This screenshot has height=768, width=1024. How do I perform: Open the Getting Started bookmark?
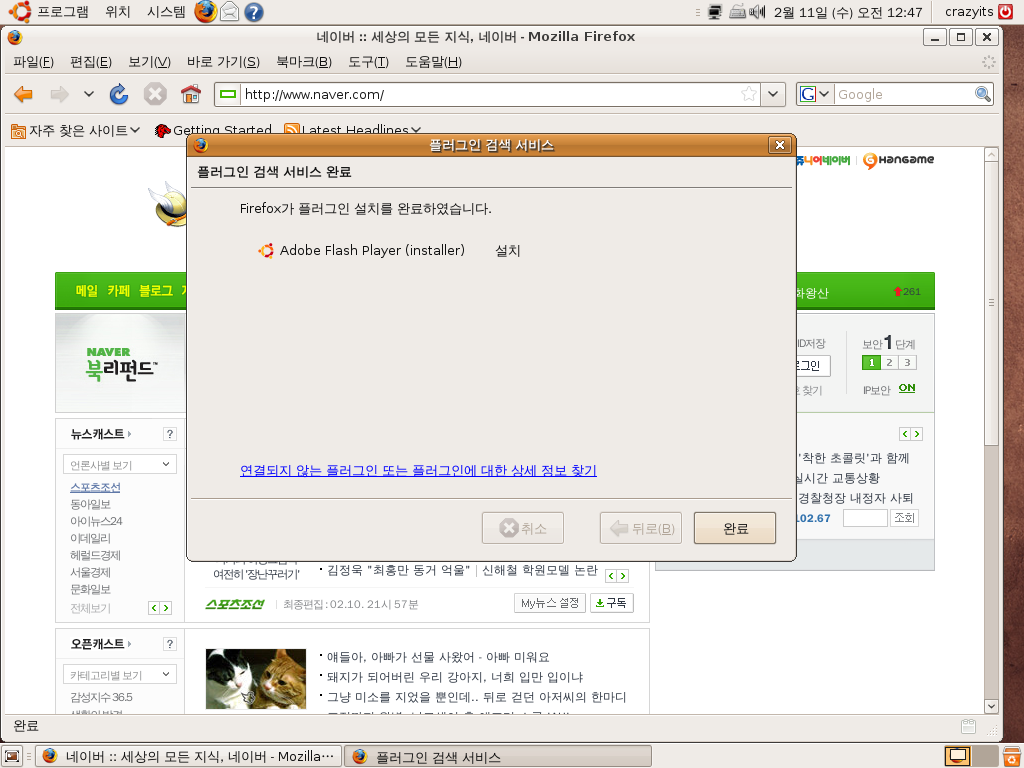pos(213,131)
